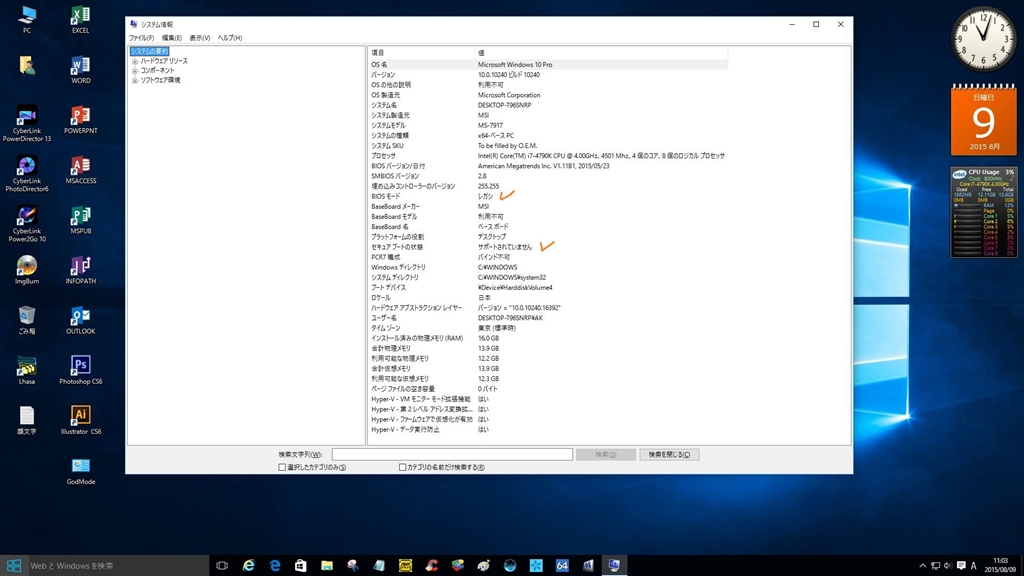Open Illustrator CS6 desktop shortcut
Screen dimensions: 1024x576
point(80,416)
